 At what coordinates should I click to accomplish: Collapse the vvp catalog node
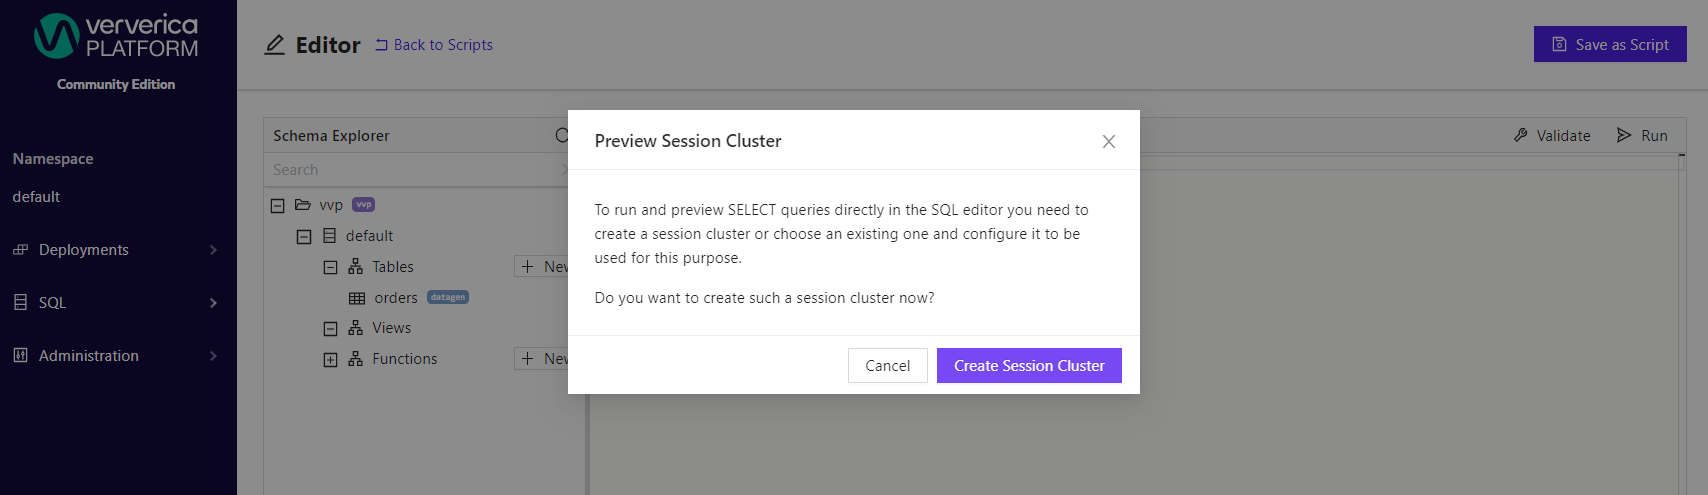tap(277, 206)
